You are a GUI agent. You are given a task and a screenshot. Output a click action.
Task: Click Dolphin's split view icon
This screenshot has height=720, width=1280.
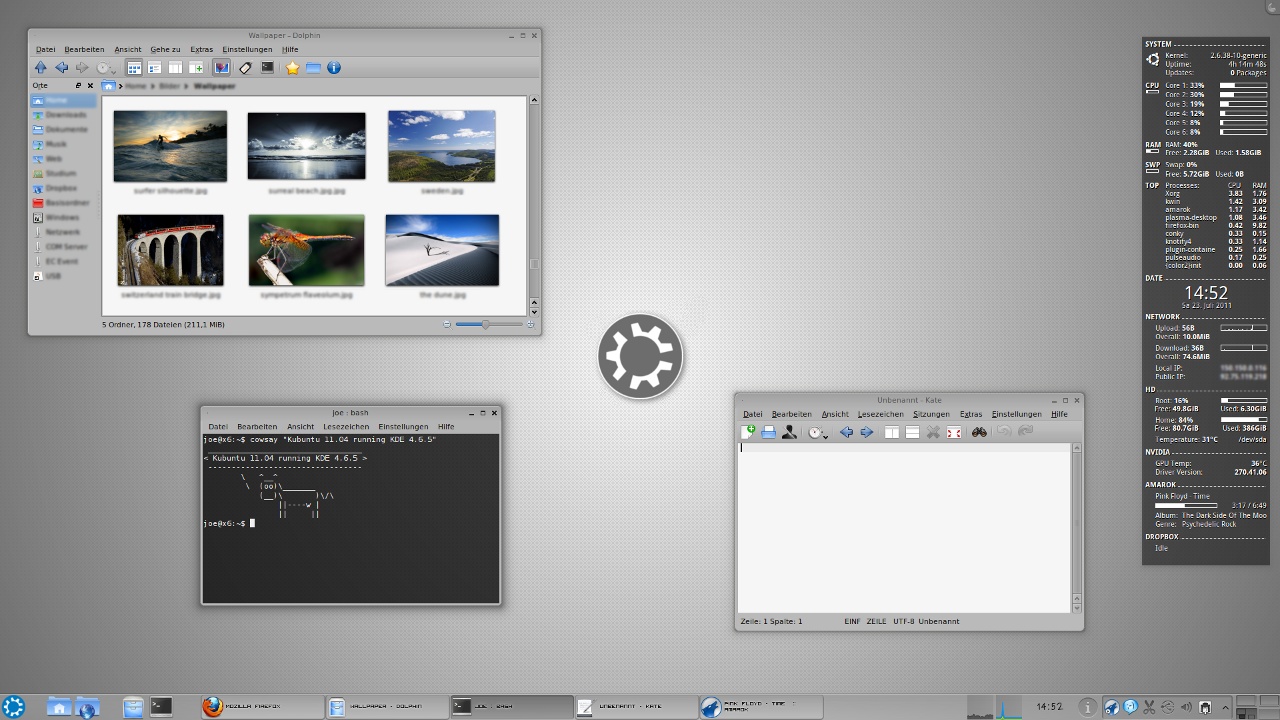pos(196,68)
